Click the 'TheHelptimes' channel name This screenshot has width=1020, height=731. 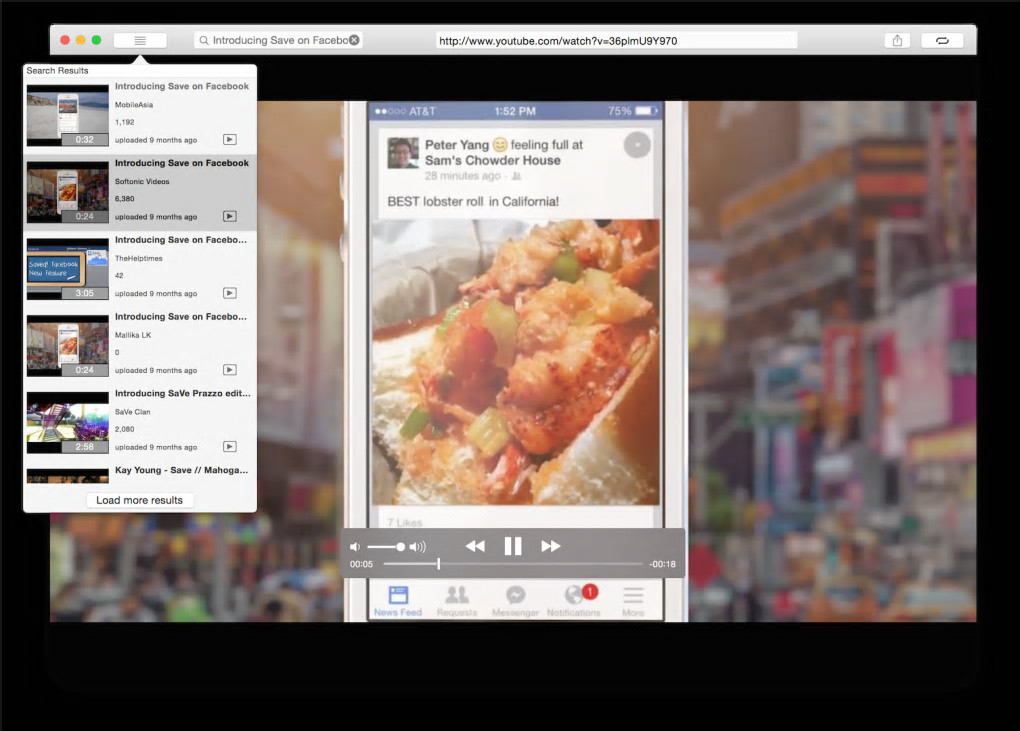(x=139, y=258)
